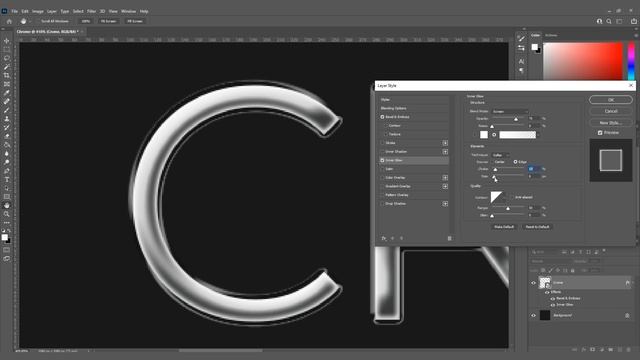Choose the Edge source radio button
The height and width of the screenshot is (360, 640).
pos(516,162)
